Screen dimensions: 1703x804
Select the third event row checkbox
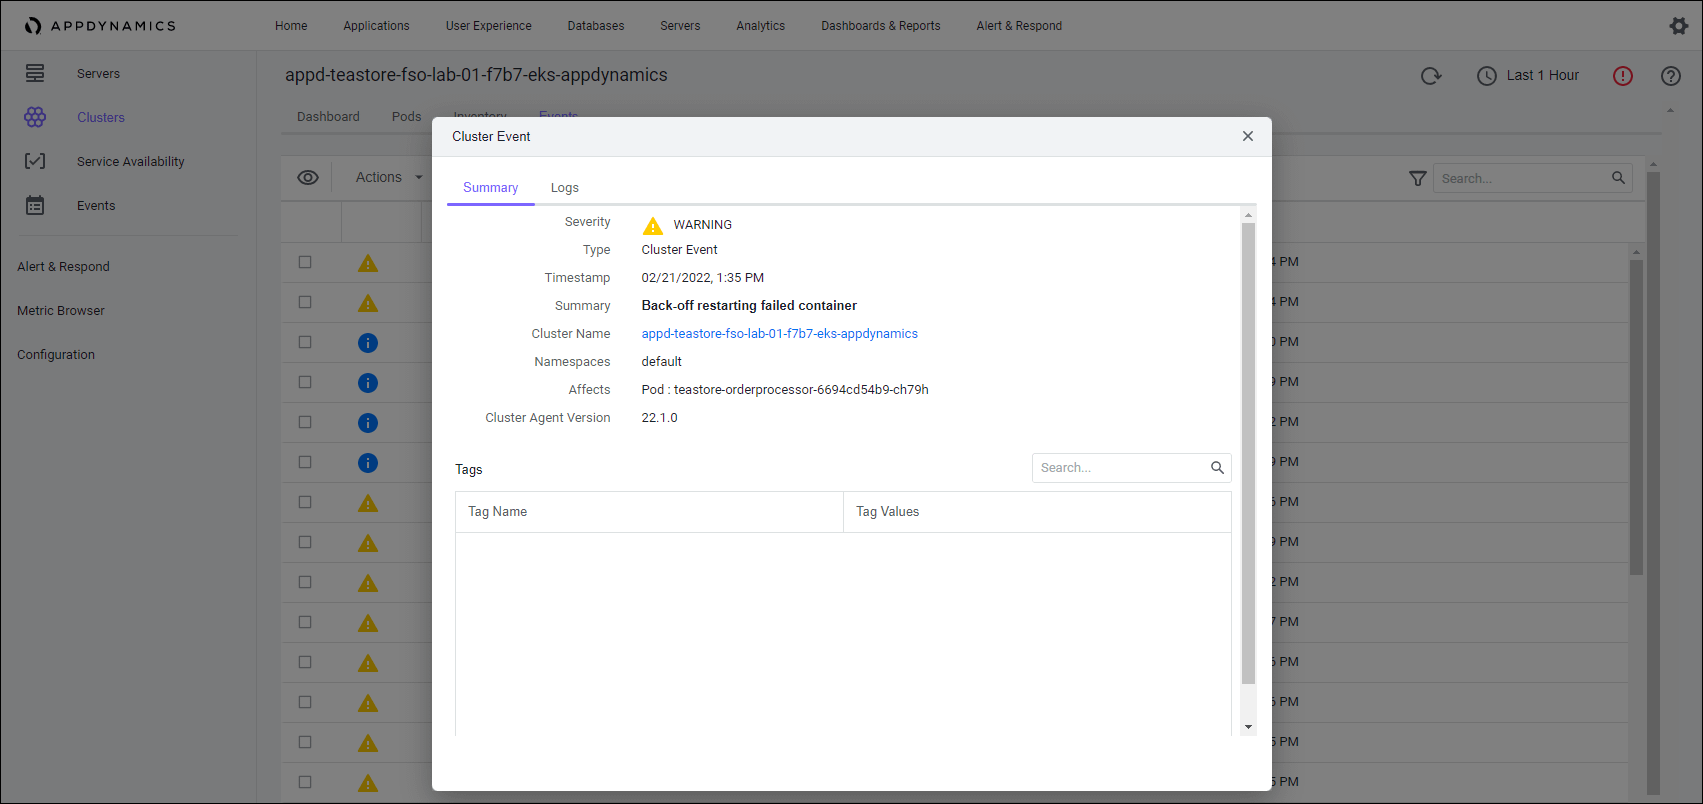click(305, 342)
